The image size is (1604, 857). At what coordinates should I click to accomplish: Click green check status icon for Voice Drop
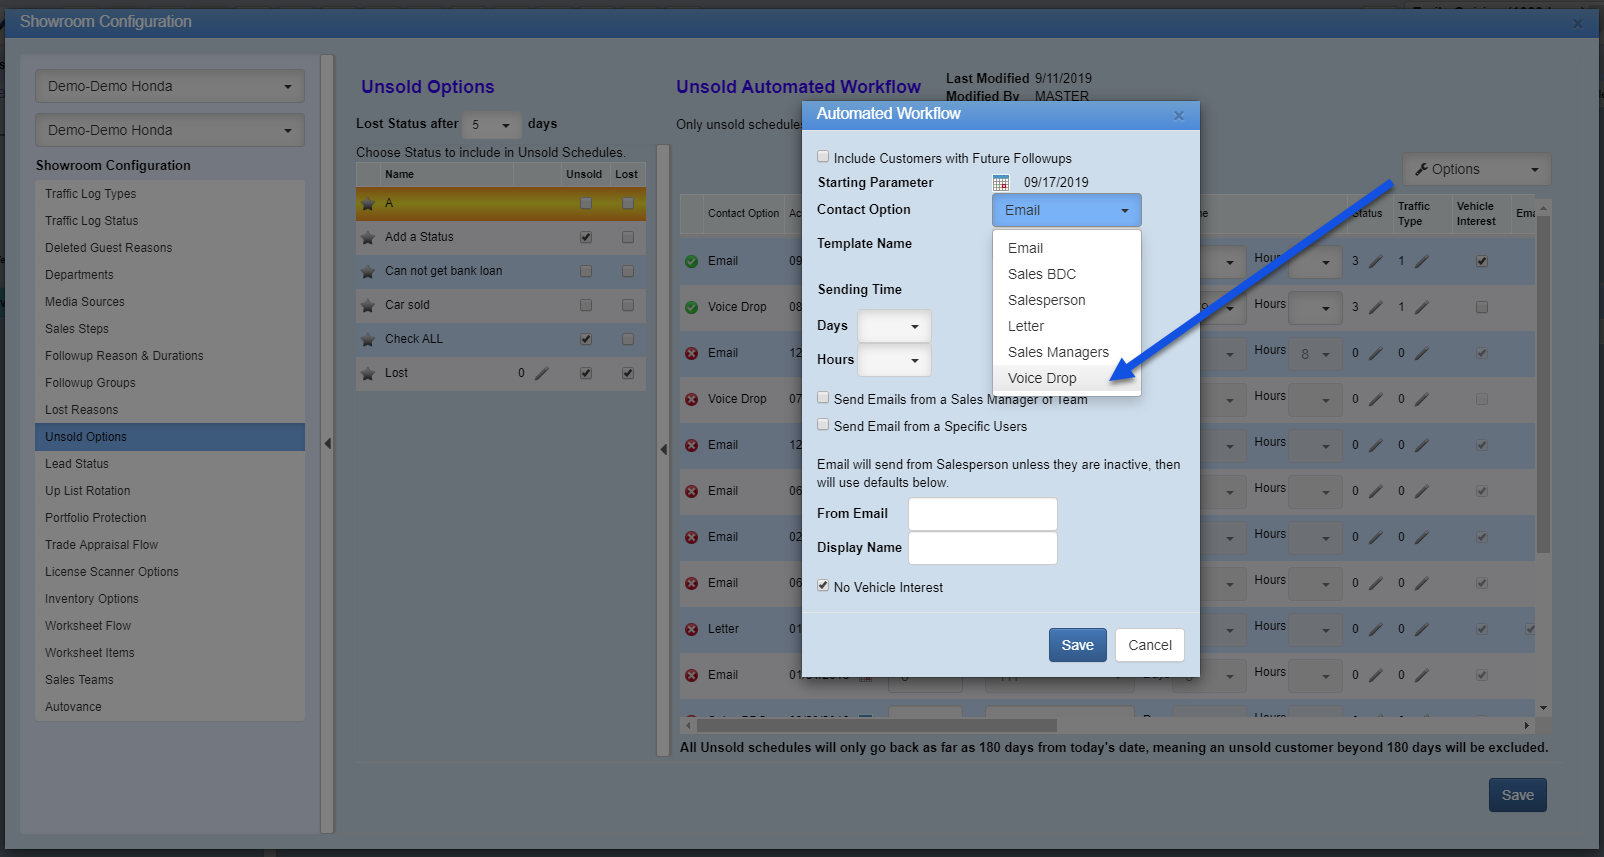(x=691, y=307)
